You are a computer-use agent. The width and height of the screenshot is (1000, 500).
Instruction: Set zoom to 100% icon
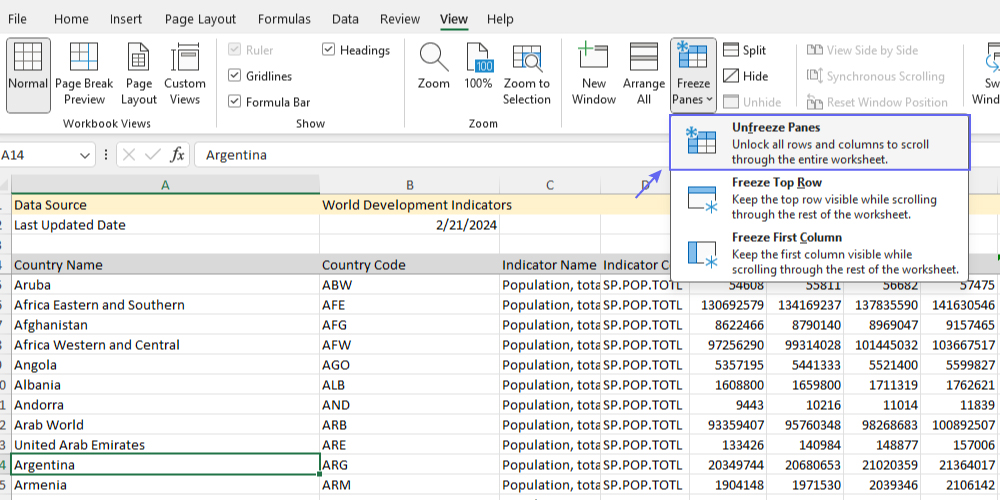(x=479, y=58)
